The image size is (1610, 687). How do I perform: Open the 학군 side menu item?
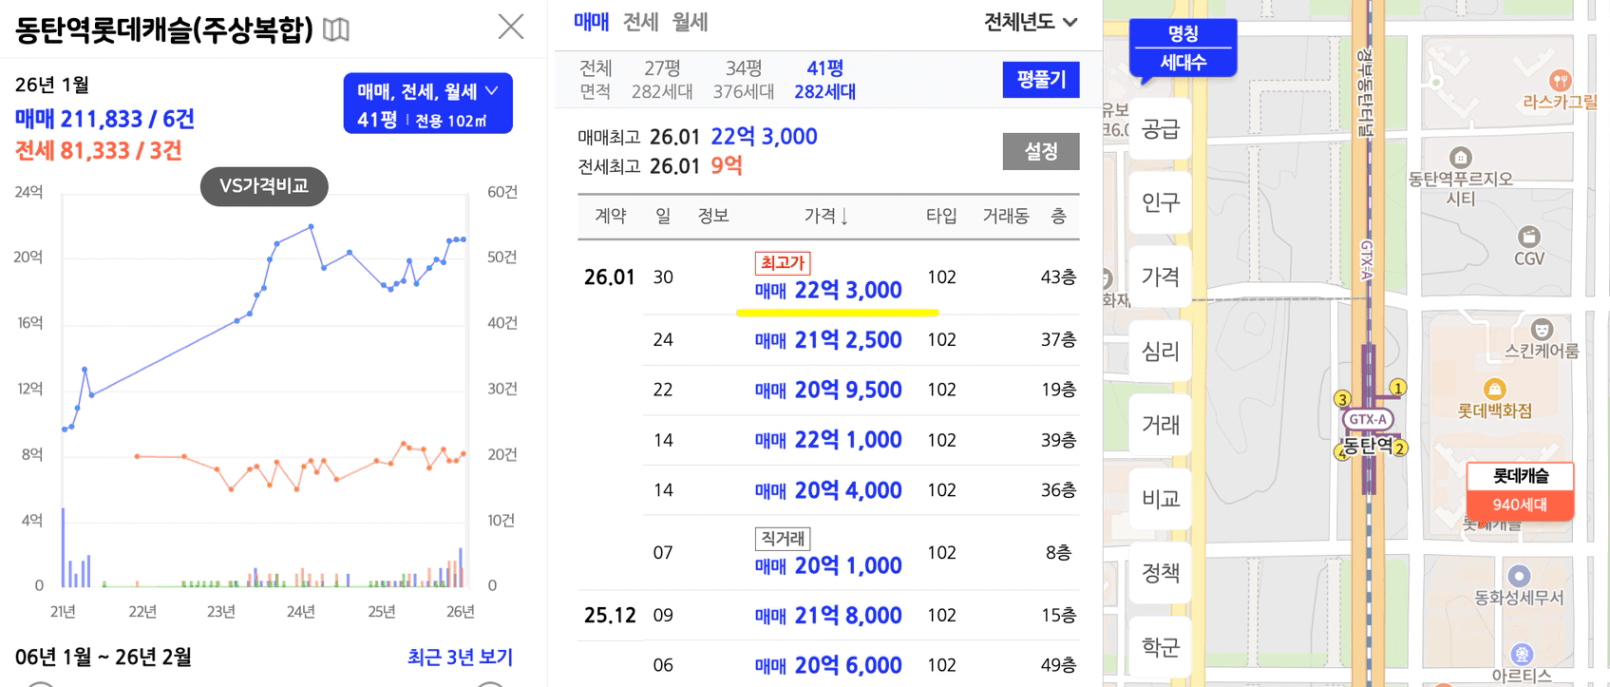1160,647
